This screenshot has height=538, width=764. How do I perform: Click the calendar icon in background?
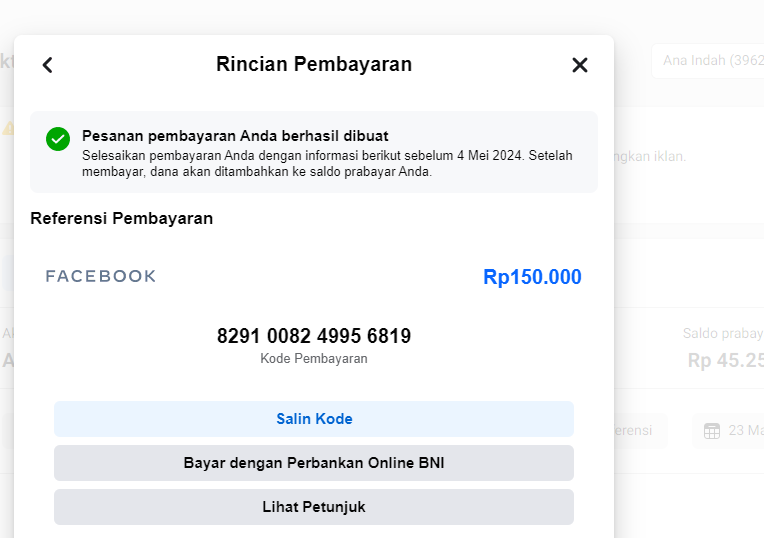tap(712, 431)
